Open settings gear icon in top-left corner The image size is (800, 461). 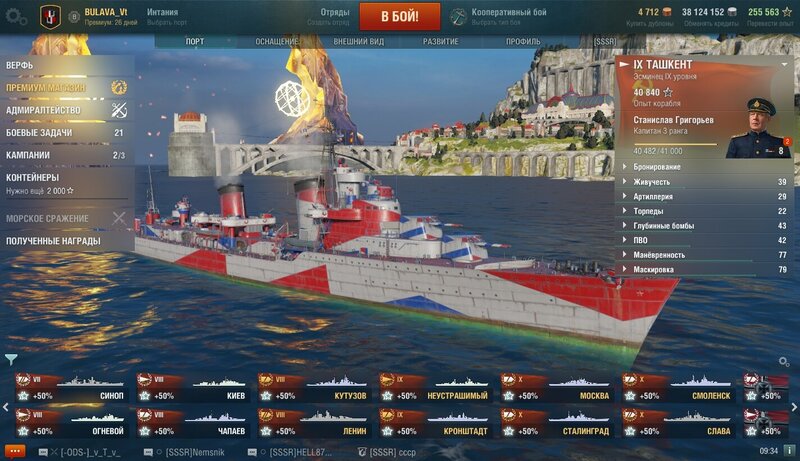[x=15, y=16]
